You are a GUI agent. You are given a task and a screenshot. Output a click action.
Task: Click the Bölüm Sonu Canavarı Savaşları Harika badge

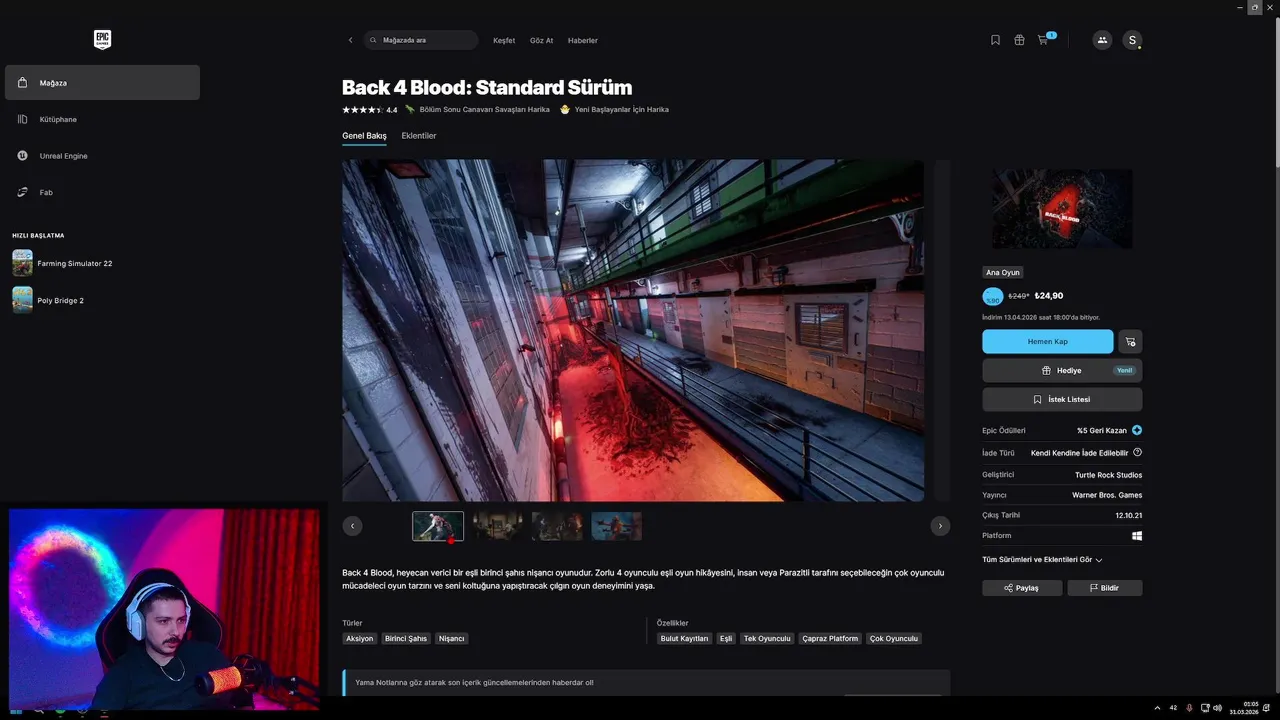pyautogui.click(x=478, y=109)
